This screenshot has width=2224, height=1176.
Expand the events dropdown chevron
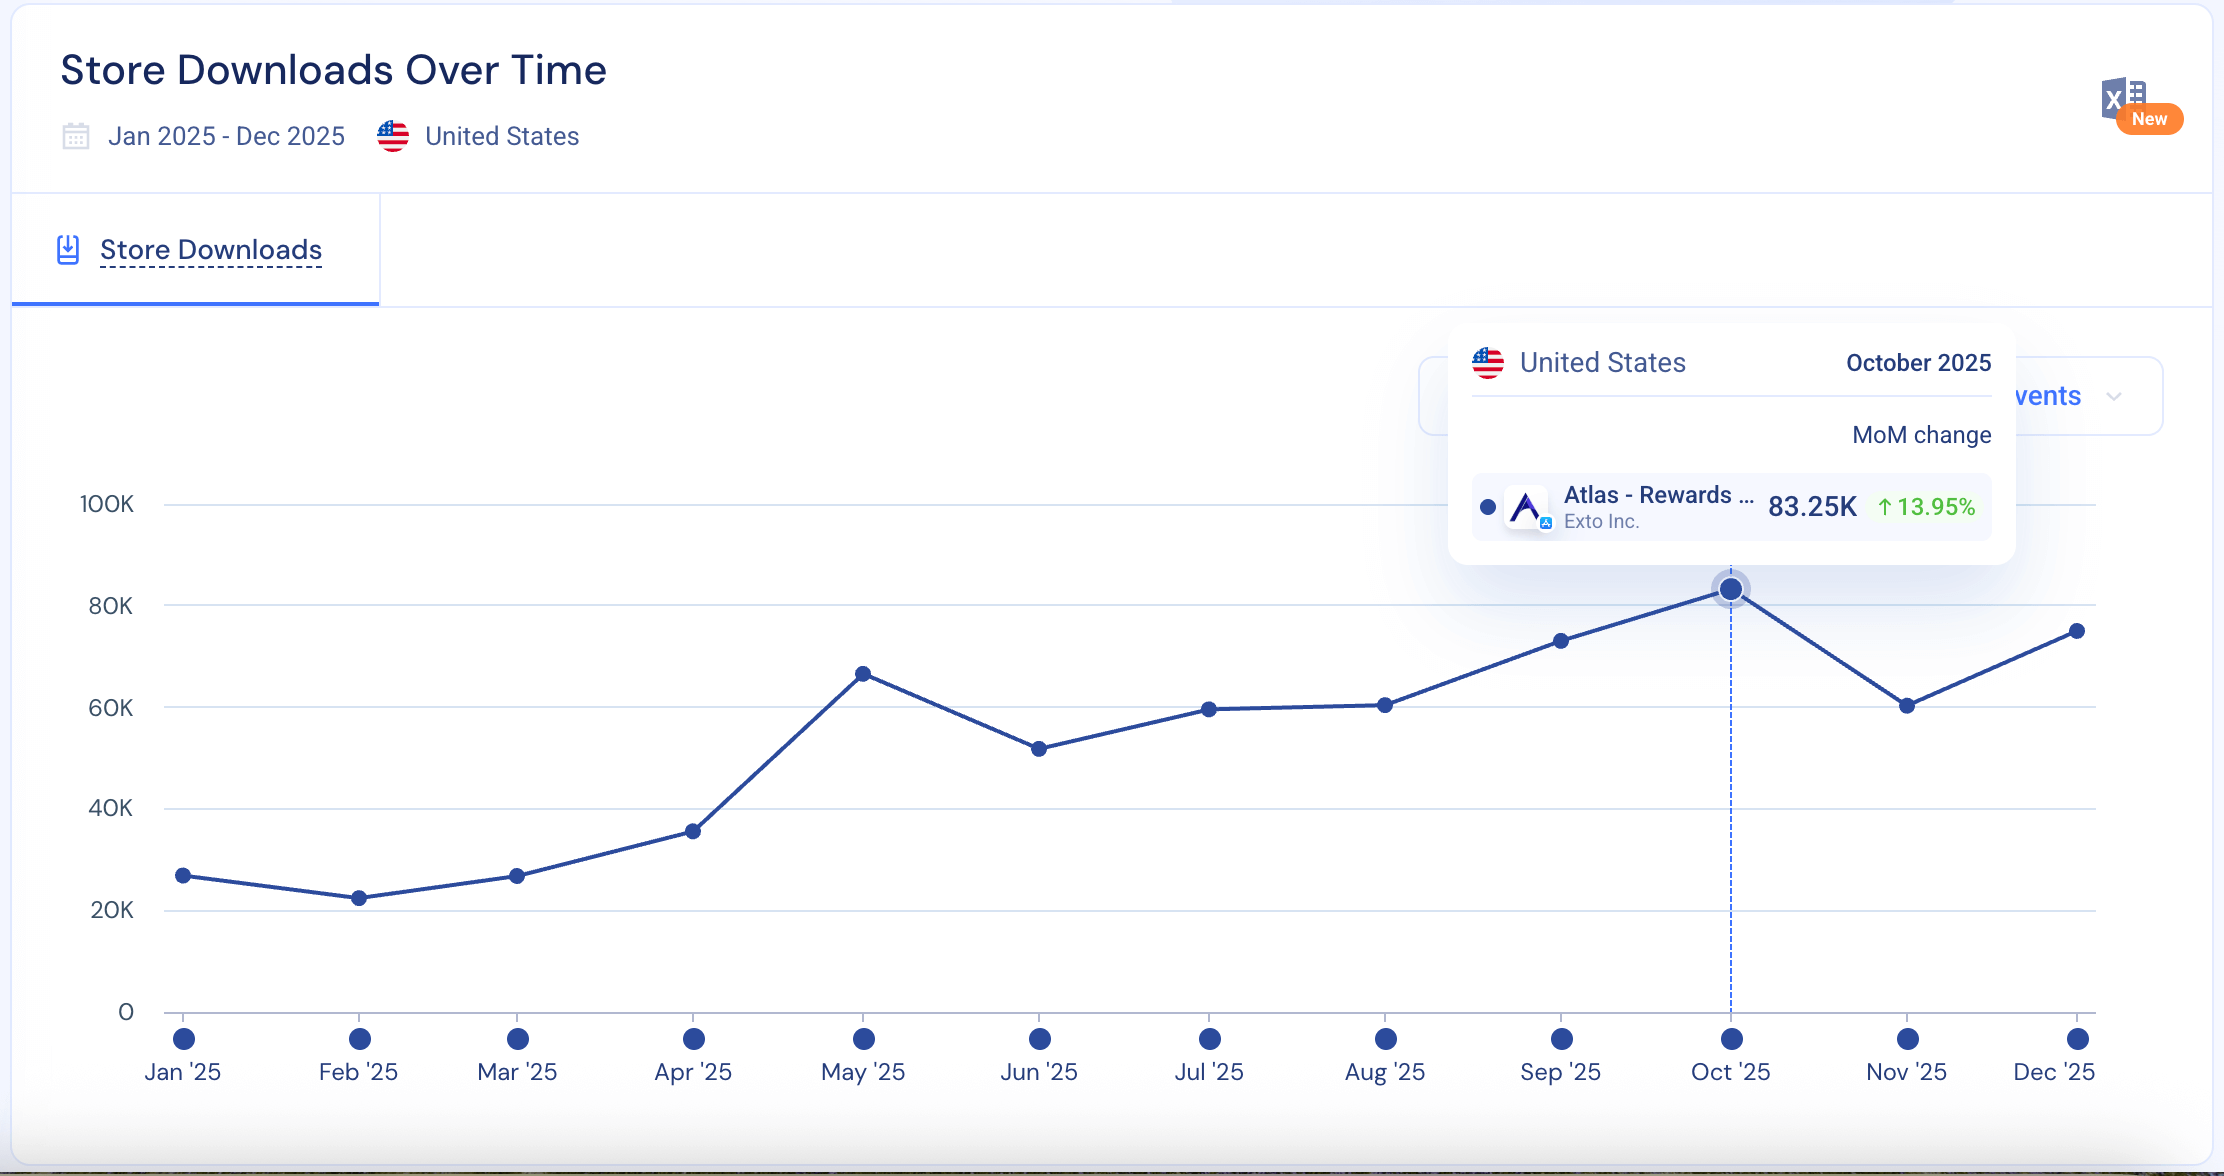(2114, 397)
